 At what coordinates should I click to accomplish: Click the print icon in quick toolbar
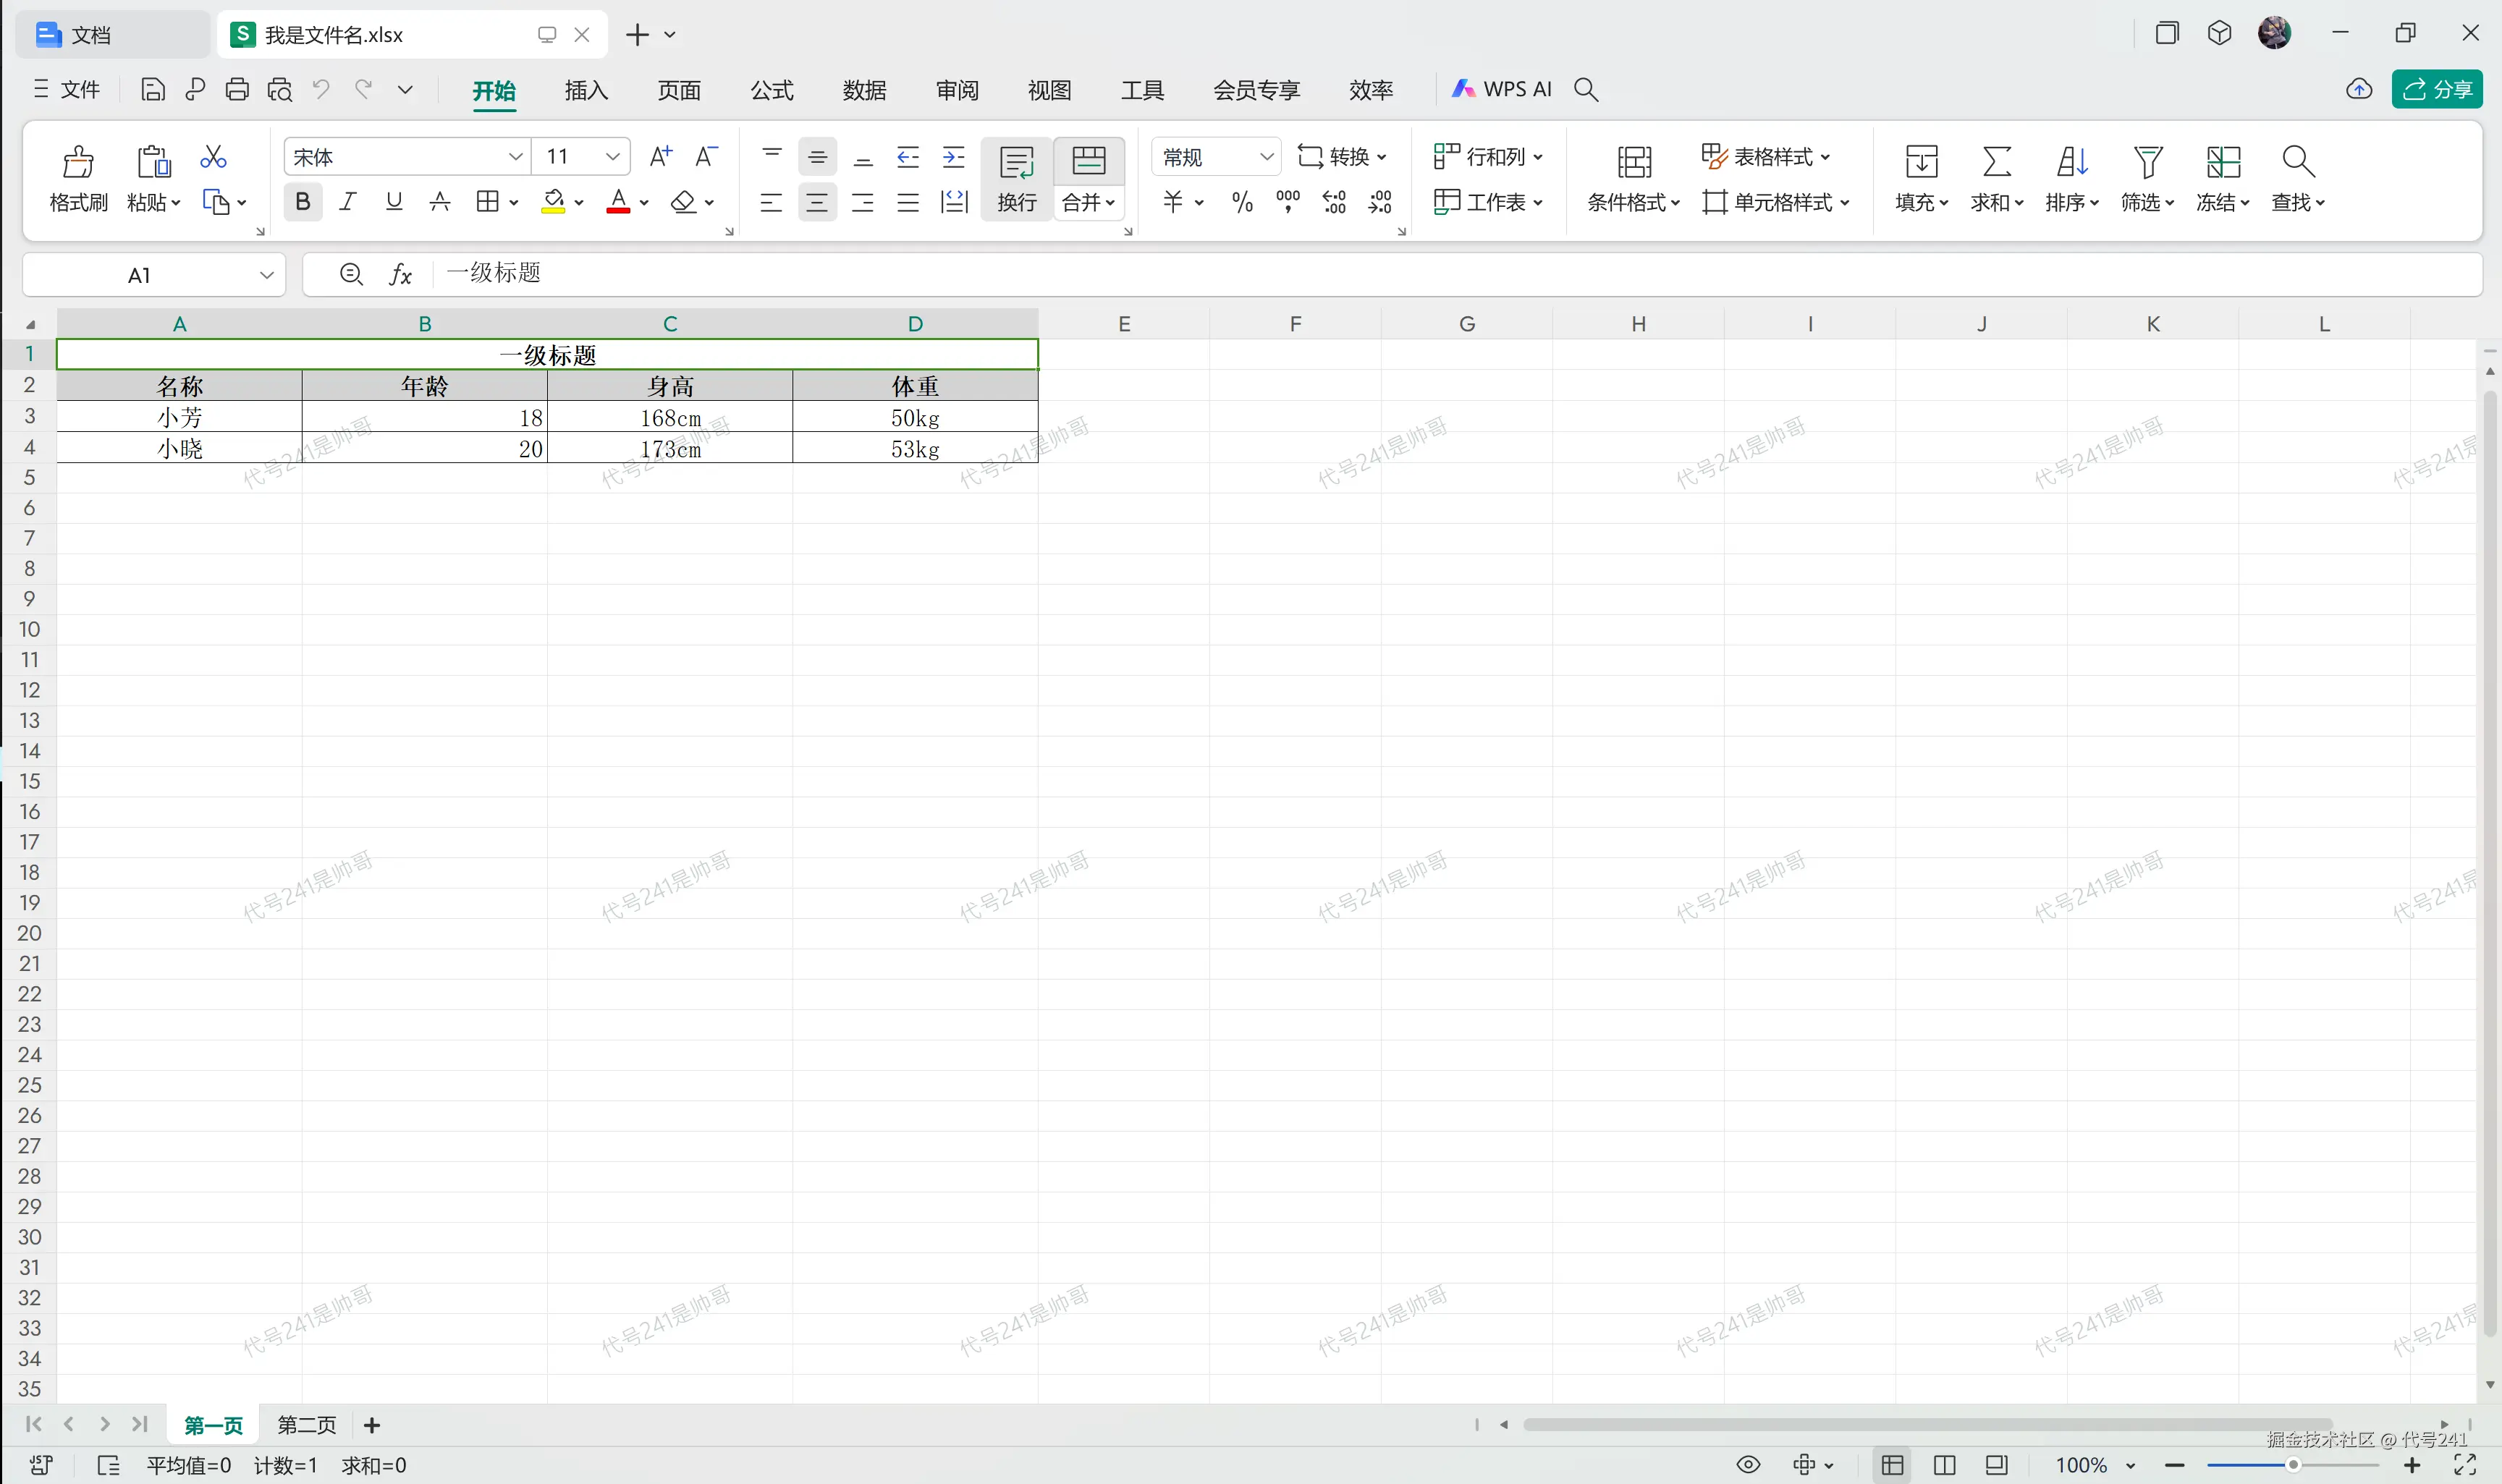(x=237, y=90)
